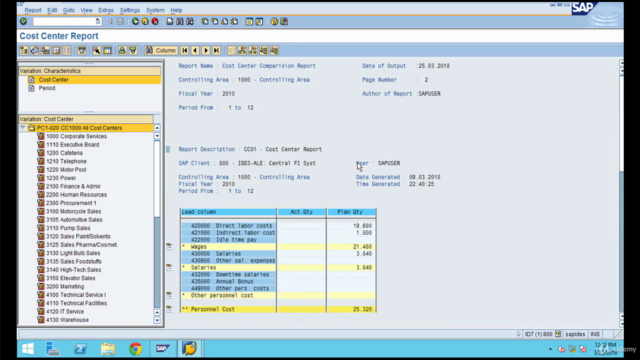Image resolution: width=640 pixels, height=360 pixels.
Task: Click the Column button
Action: (x=161, y=50)
